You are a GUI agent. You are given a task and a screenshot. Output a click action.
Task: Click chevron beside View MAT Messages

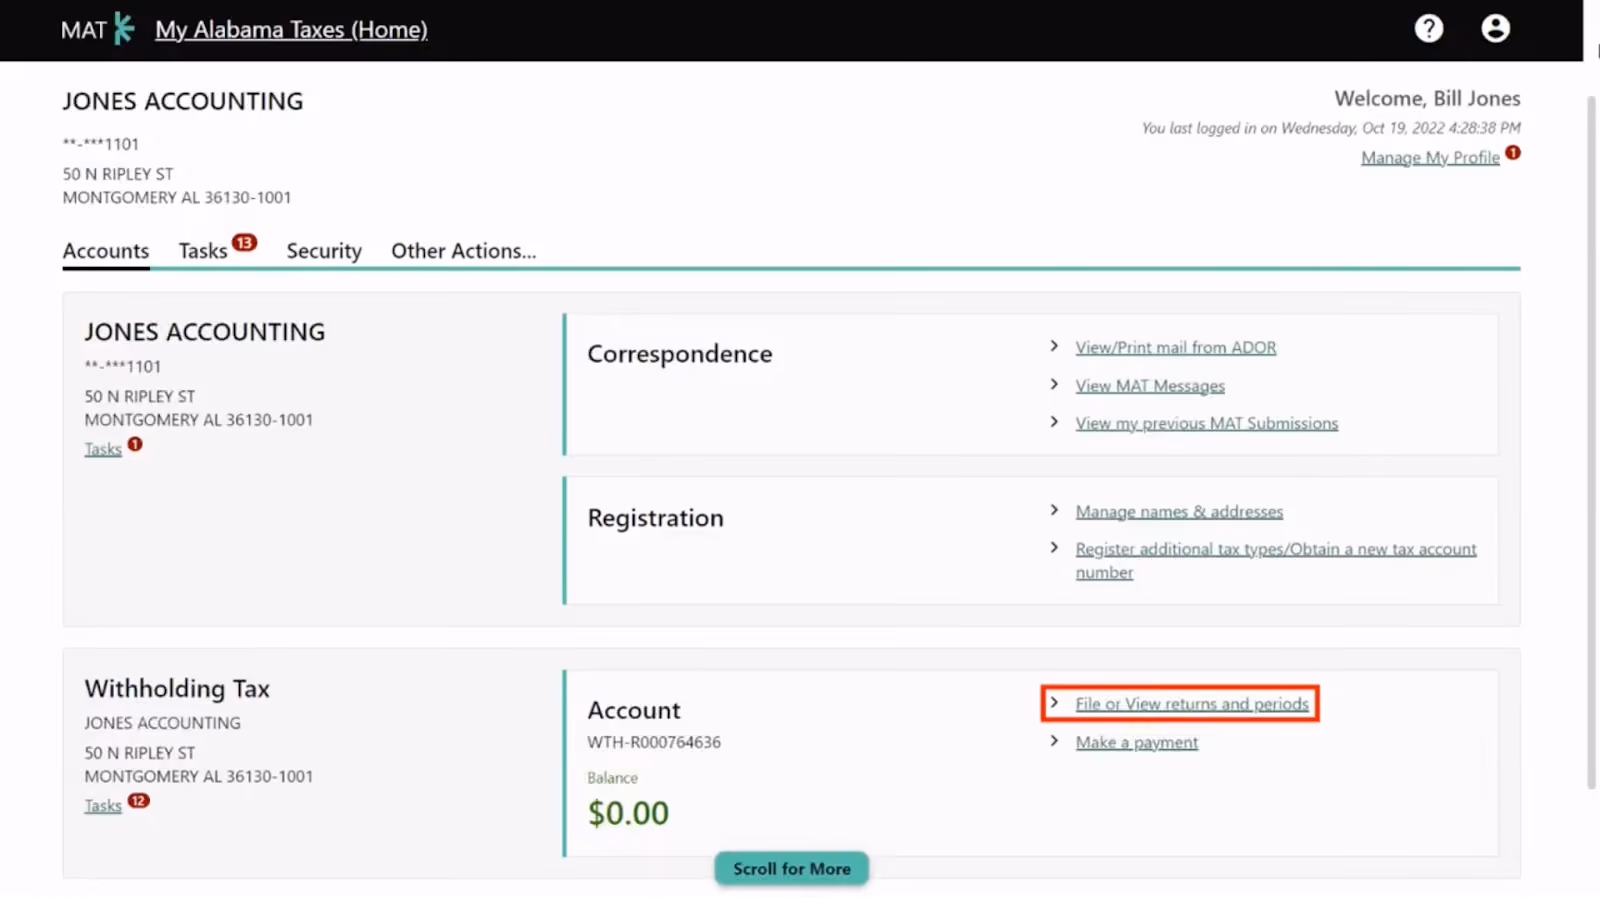[x=1054, y=384]
